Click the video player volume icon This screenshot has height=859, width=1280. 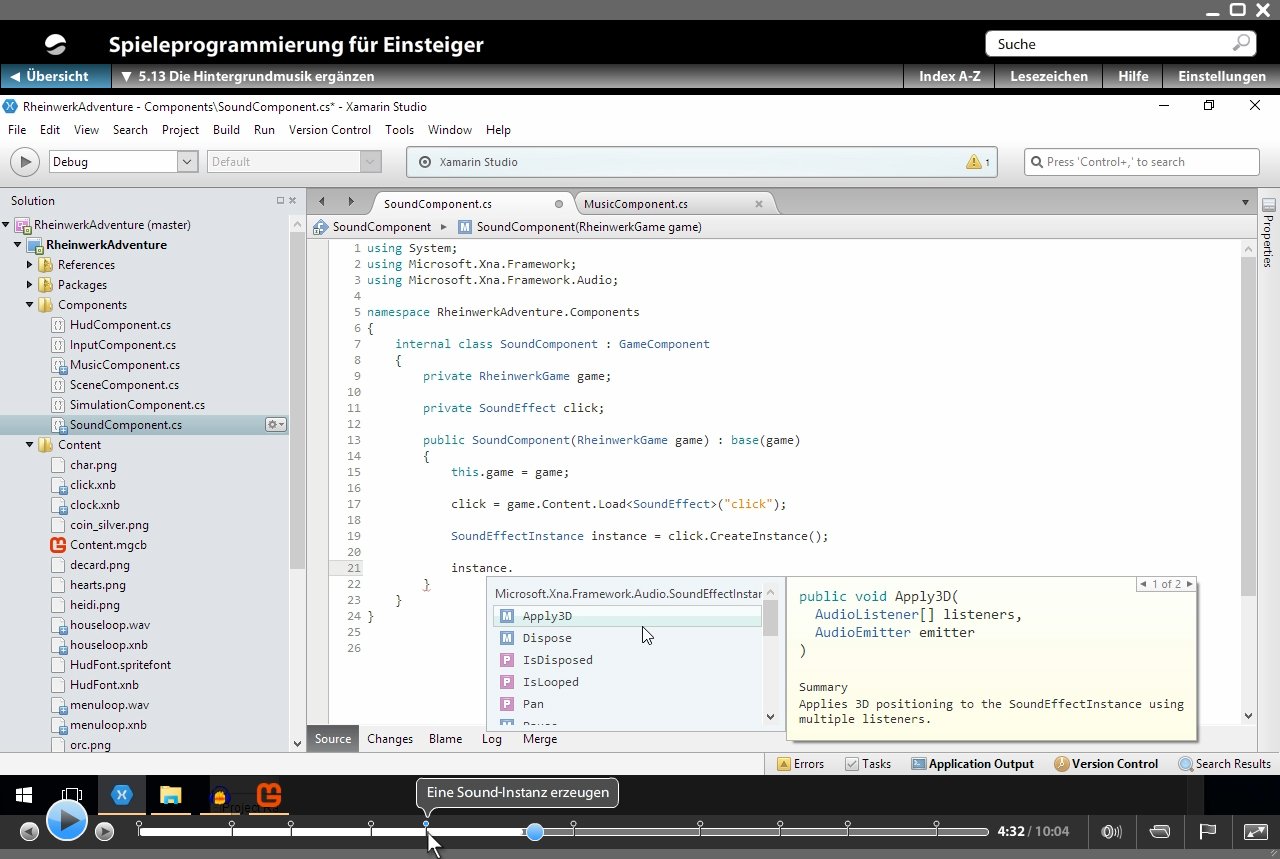coord(1111,832)
